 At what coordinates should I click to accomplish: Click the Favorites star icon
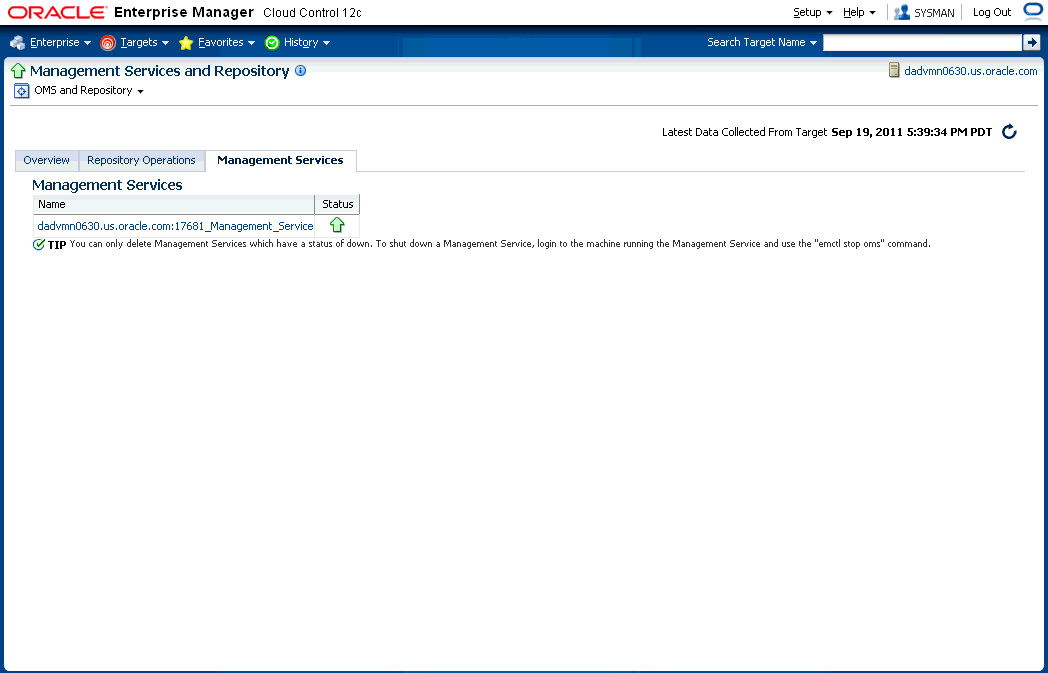(186, 43)
